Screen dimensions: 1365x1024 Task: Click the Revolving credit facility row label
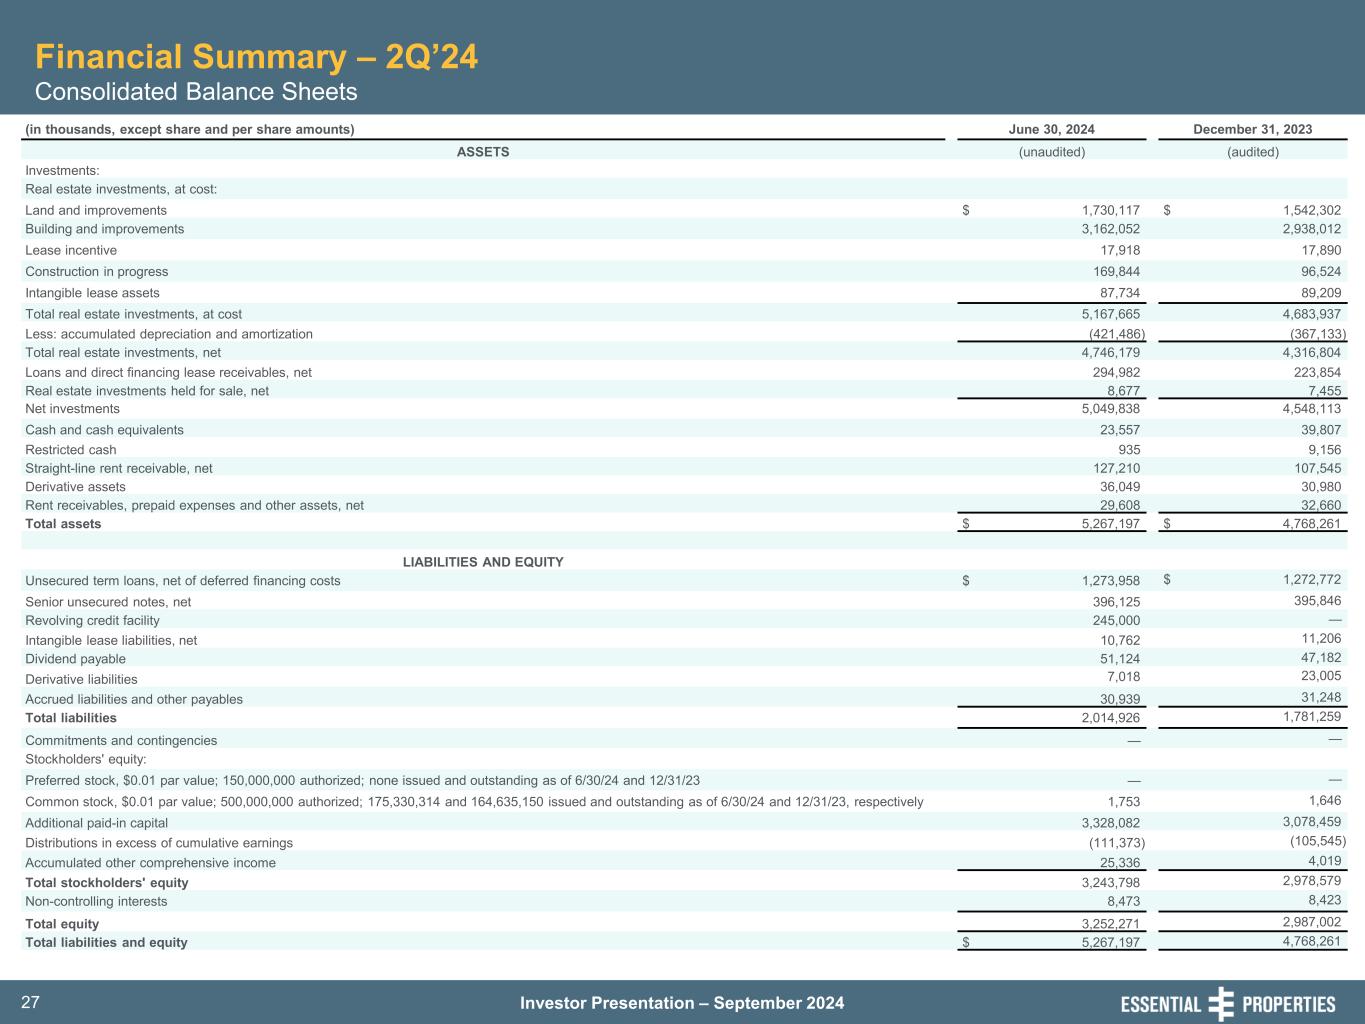92,620
